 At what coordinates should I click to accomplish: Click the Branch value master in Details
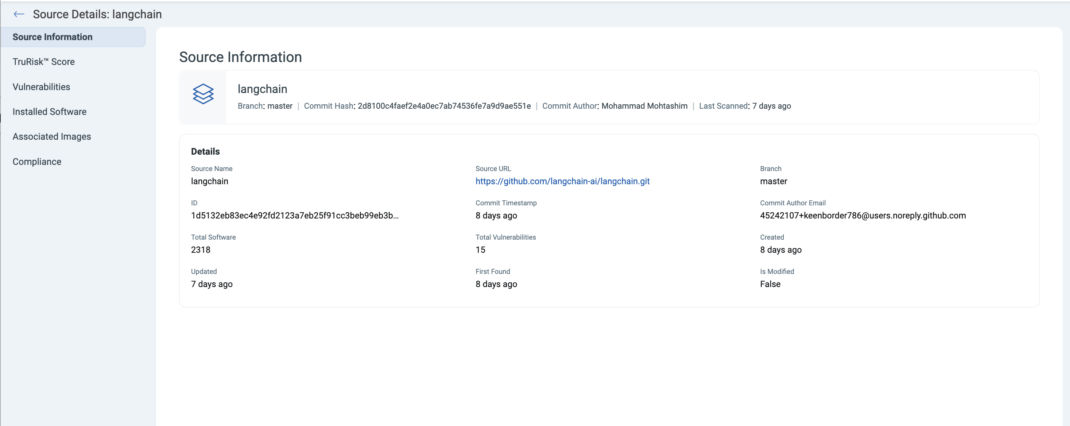coord(774,182)
